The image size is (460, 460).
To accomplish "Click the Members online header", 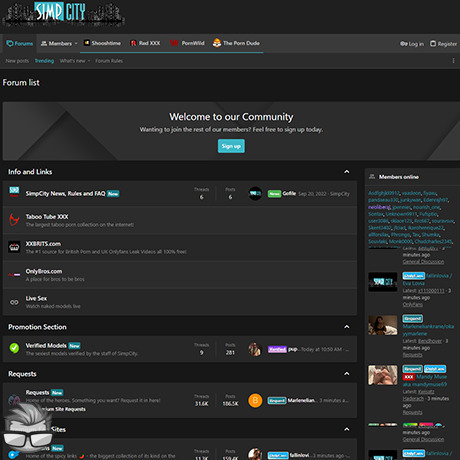I will (399, 177).
